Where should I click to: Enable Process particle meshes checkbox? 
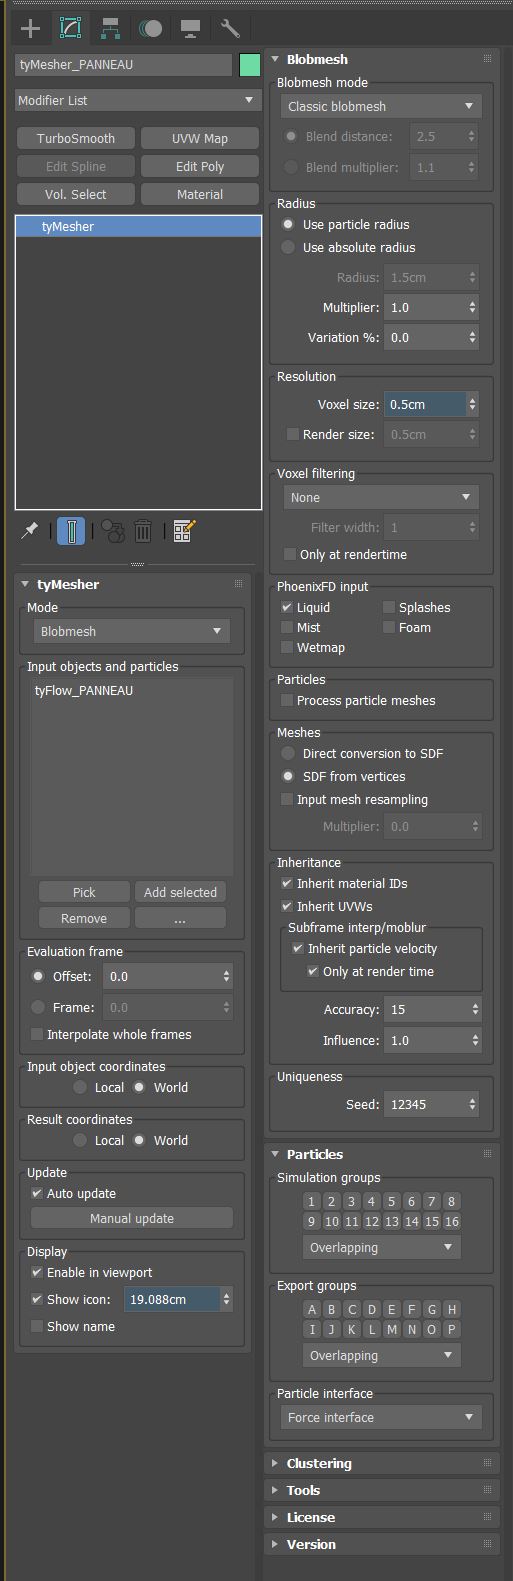287,700
